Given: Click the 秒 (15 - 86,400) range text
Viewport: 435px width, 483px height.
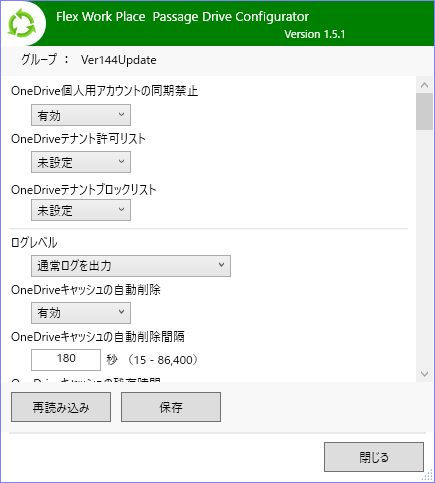Looking at the screenshot, I should point(153,360).
